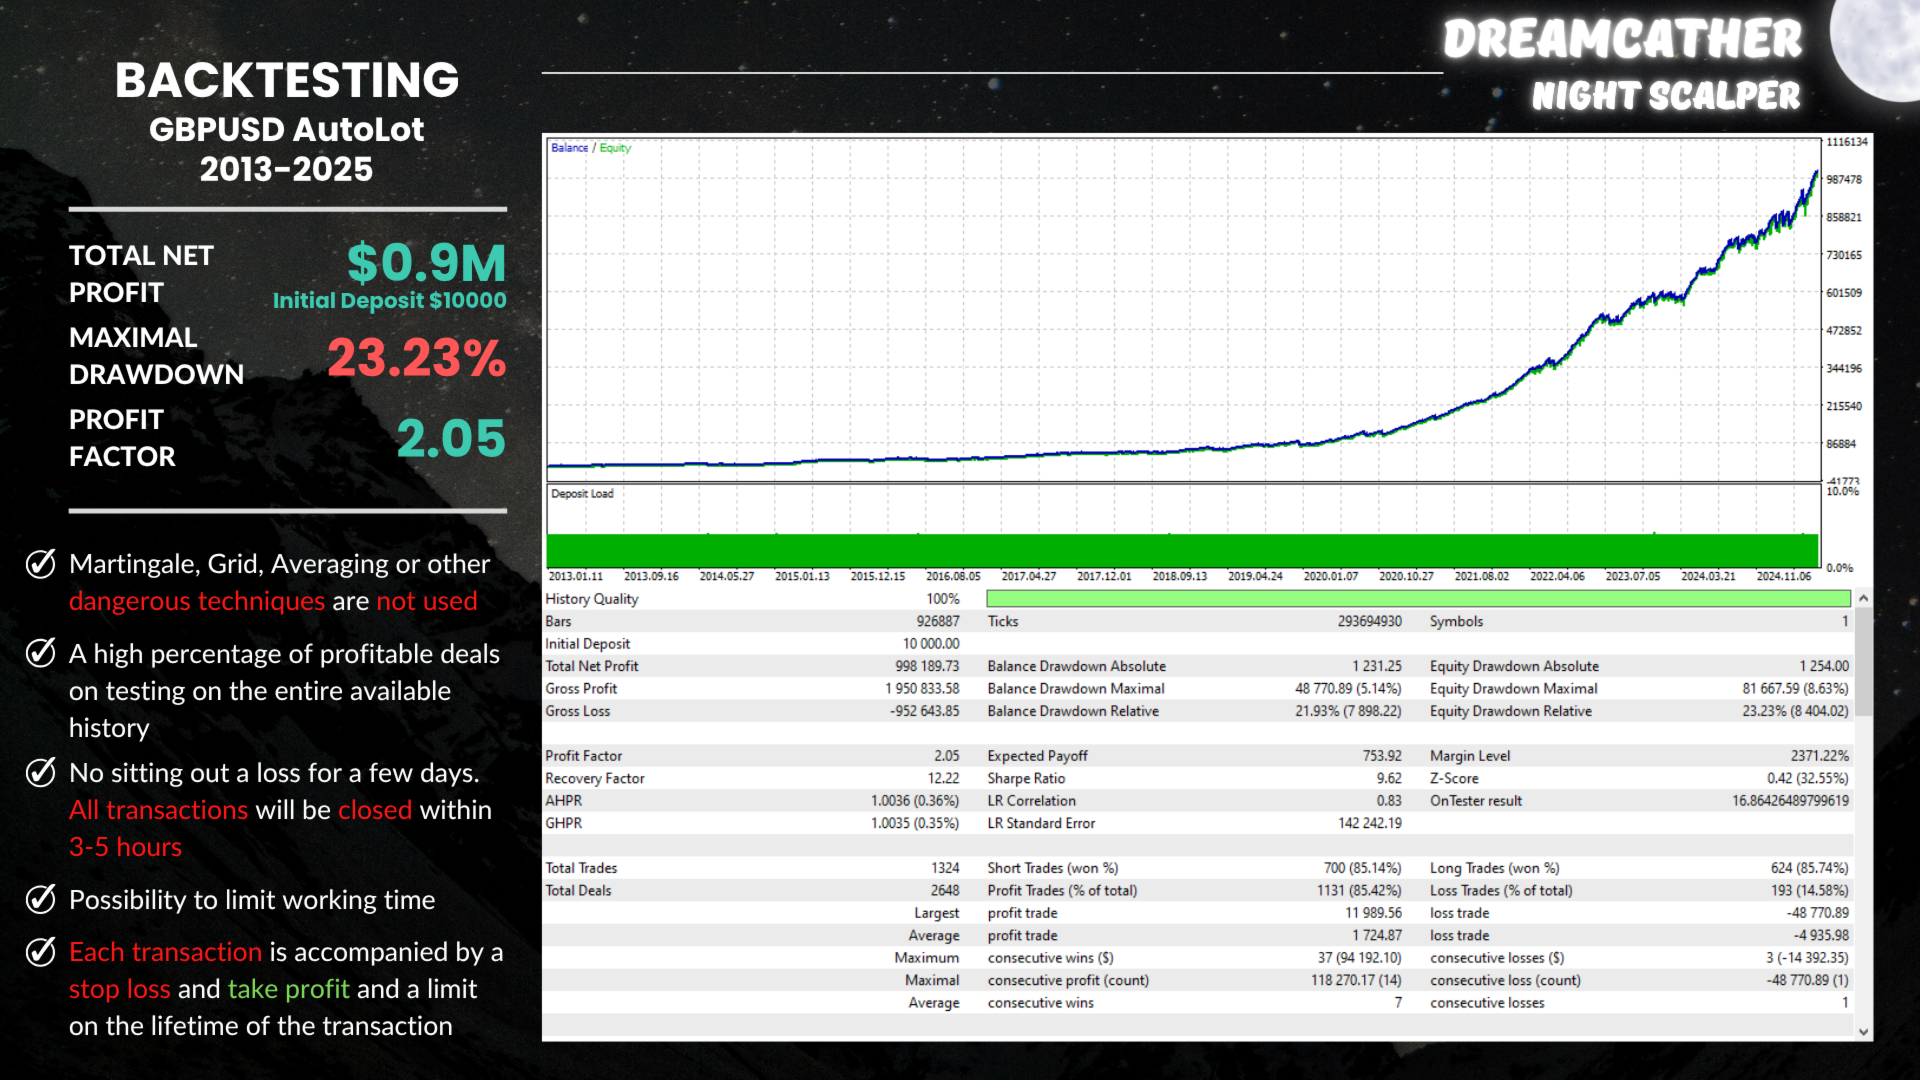
Task: Click the Deposit Load panel label
Action: tap(582, 494)
